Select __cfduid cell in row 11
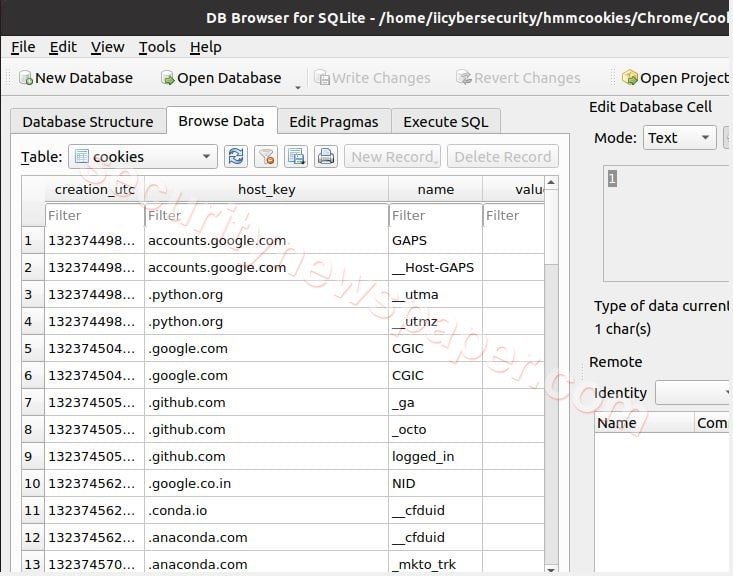Image resolution: width=733 pixels, height=576 pixels. click(435, 510)
